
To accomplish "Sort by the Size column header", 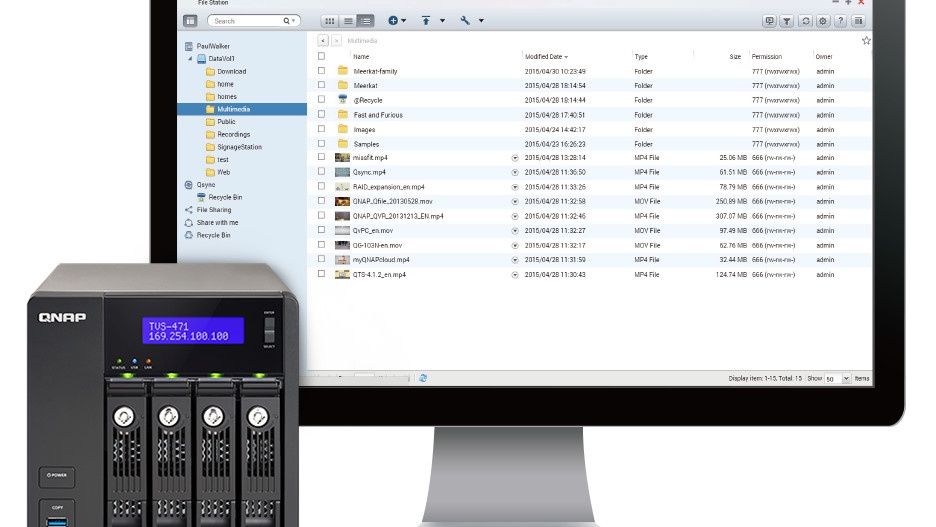I will pos(735,57).
